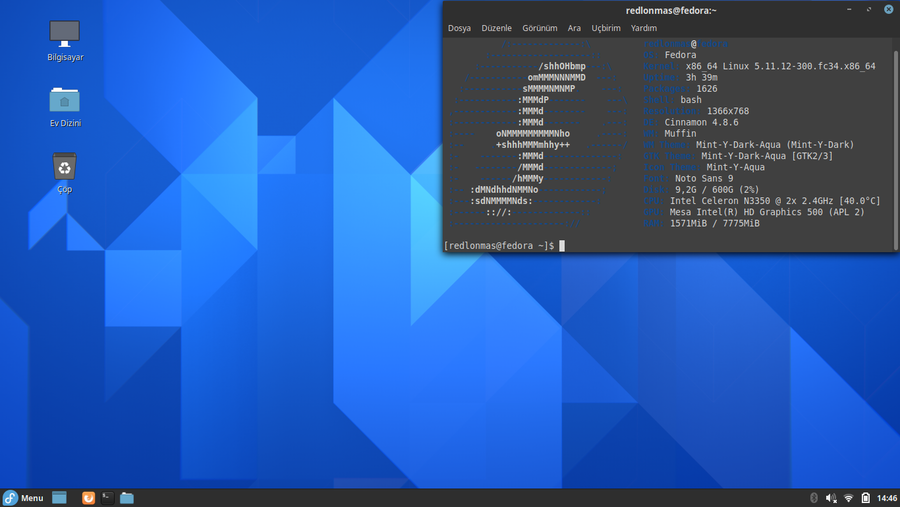Open the Dosya menu in the terminal
The image size is (900, 507).
[x=459, y=28]
